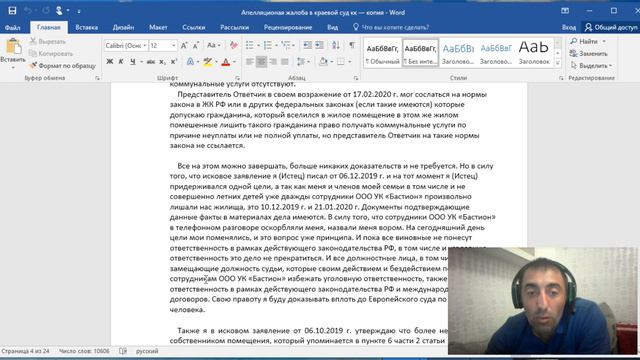The height and width of the screenshot is (360, 640).
Task: Switch to the Вставка tab
Action: coord(87,27)
